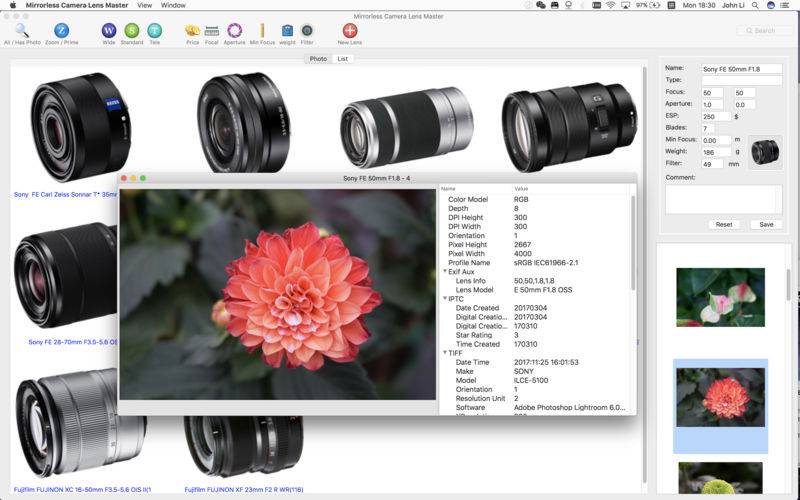Click the metadata panel scrollbar
800x500 pixels.
pos(633,242)
